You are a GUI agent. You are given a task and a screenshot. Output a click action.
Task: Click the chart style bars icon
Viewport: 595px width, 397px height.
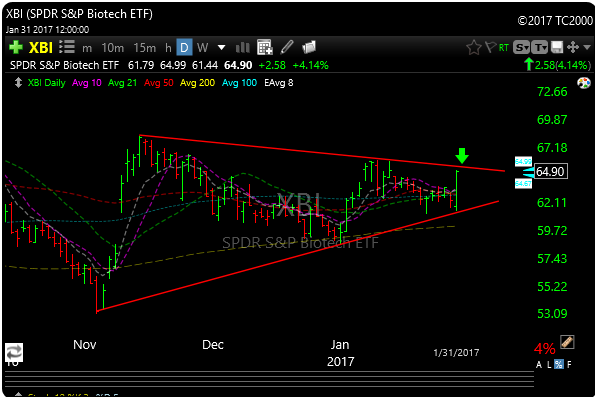coord(242,47)
